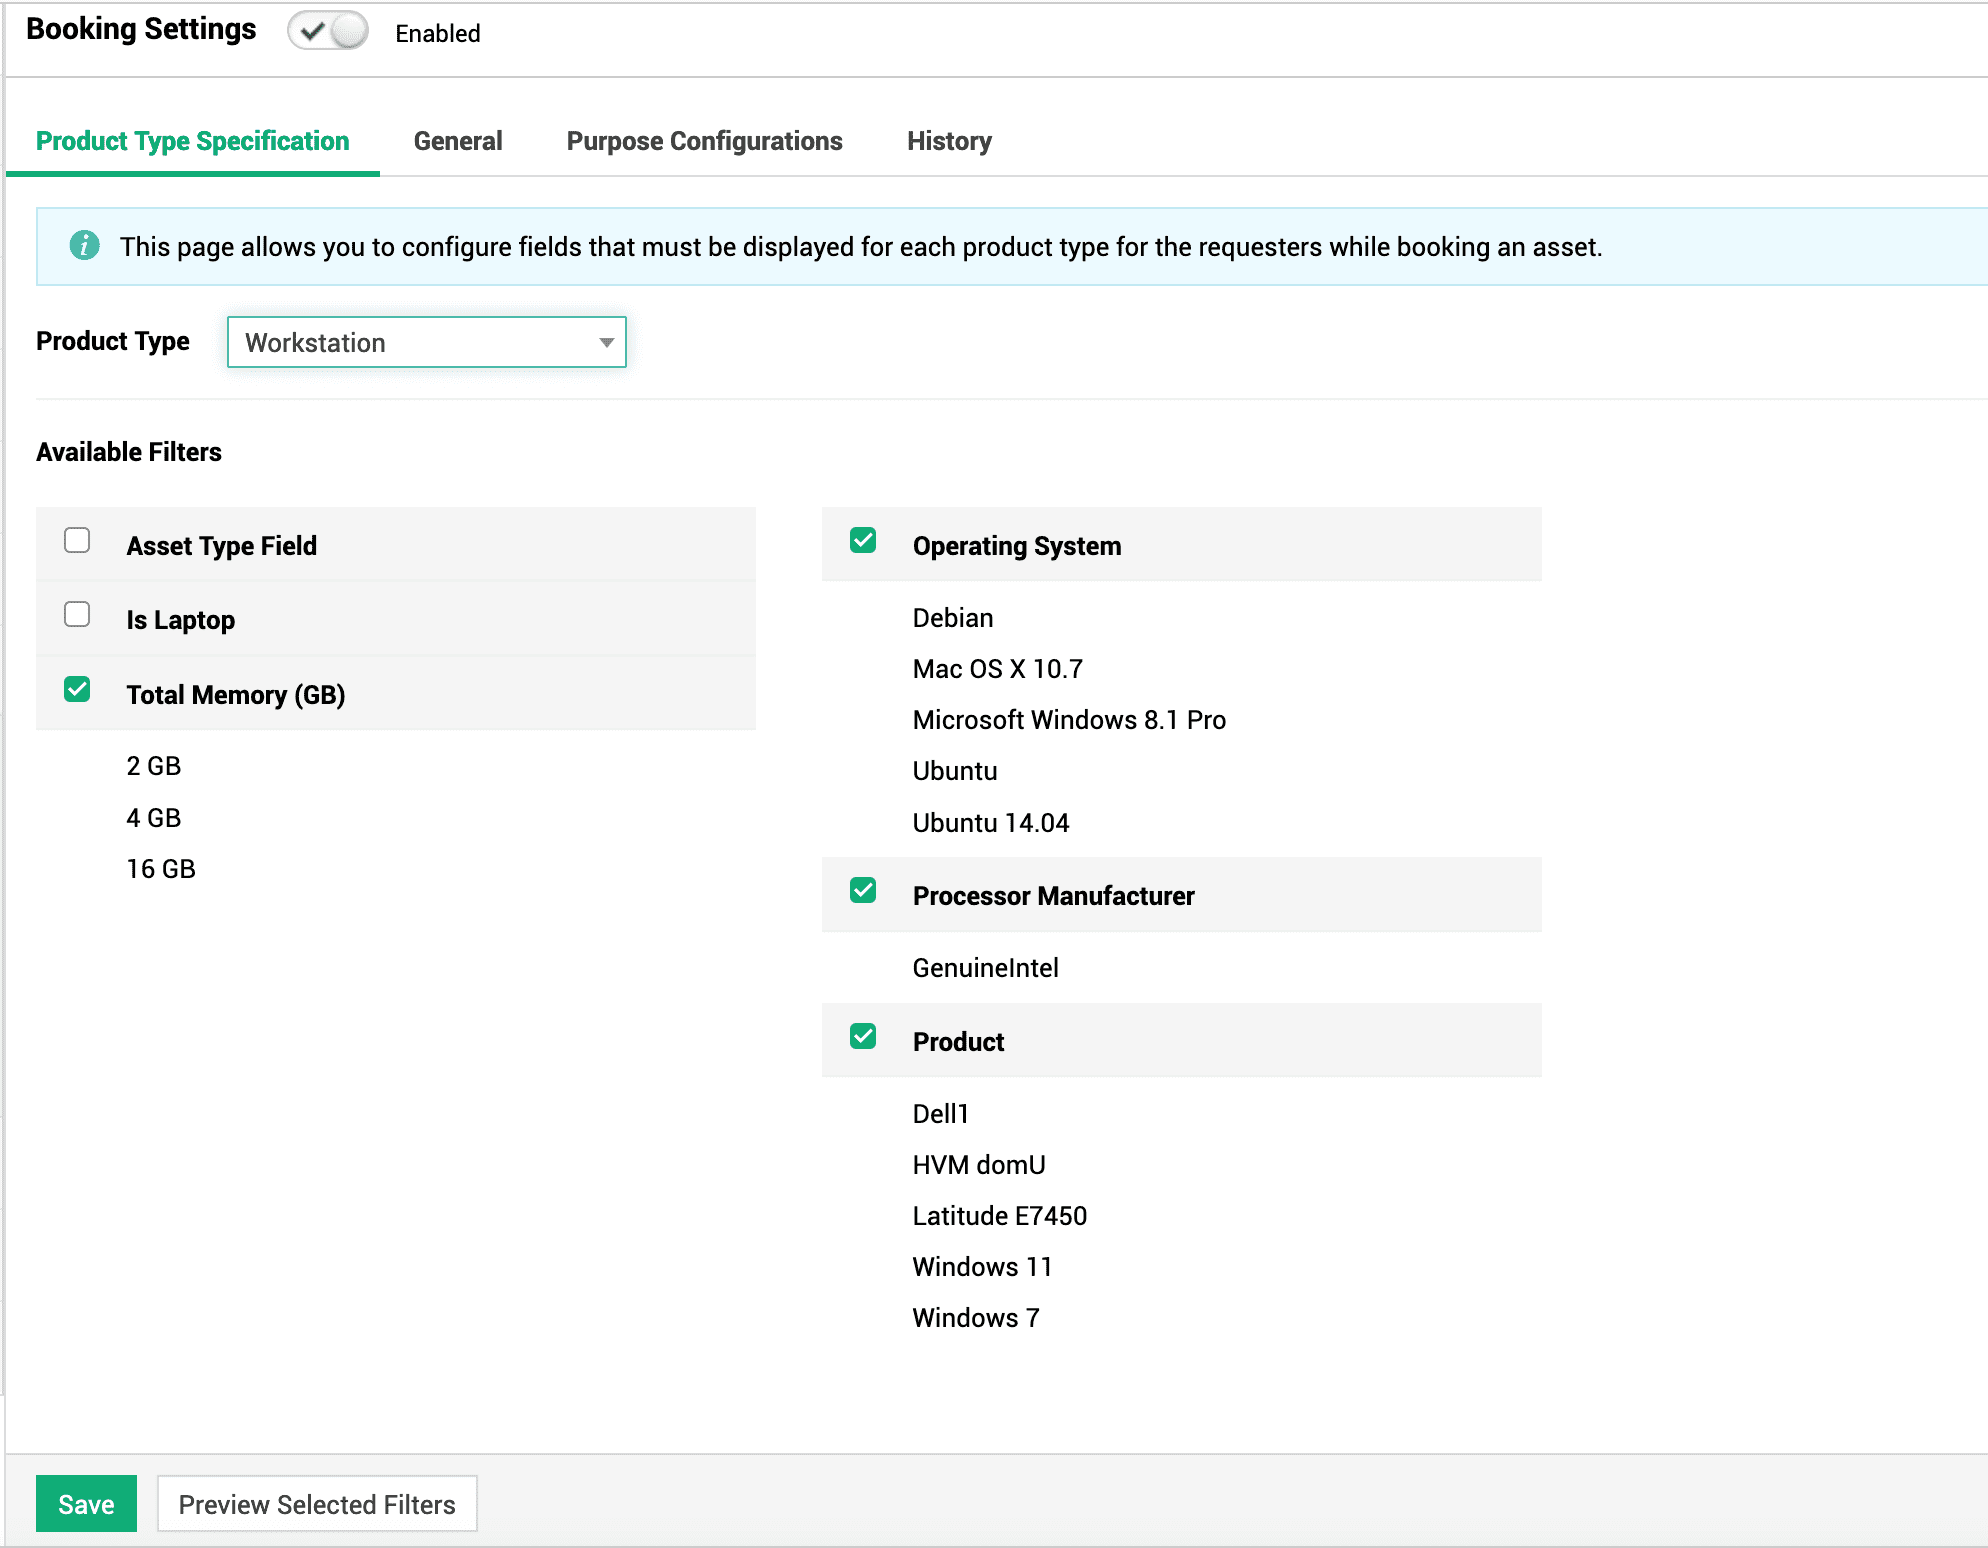The height and width of the screenshot is (1548, 1988).
Task: Go to the History tab
Action: click(949, 141)
